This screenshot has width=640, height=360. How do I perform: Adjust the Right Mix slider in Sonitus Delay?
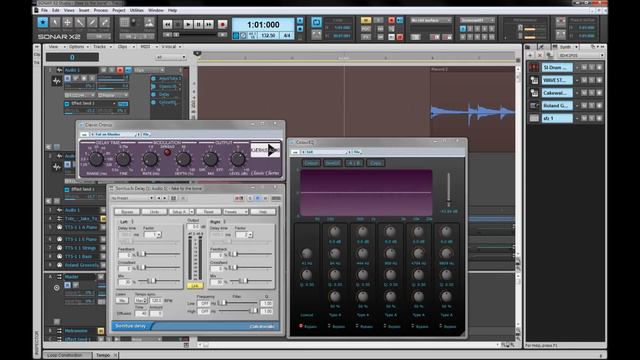point(251,281)
